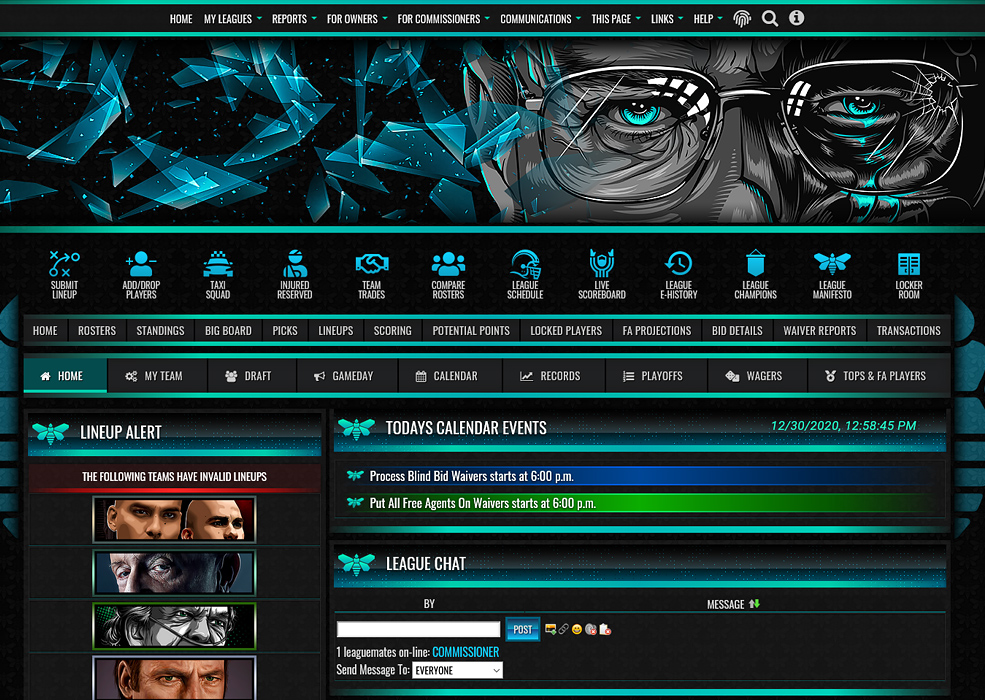Click the clear chat clipboard icon

[605, 629]
